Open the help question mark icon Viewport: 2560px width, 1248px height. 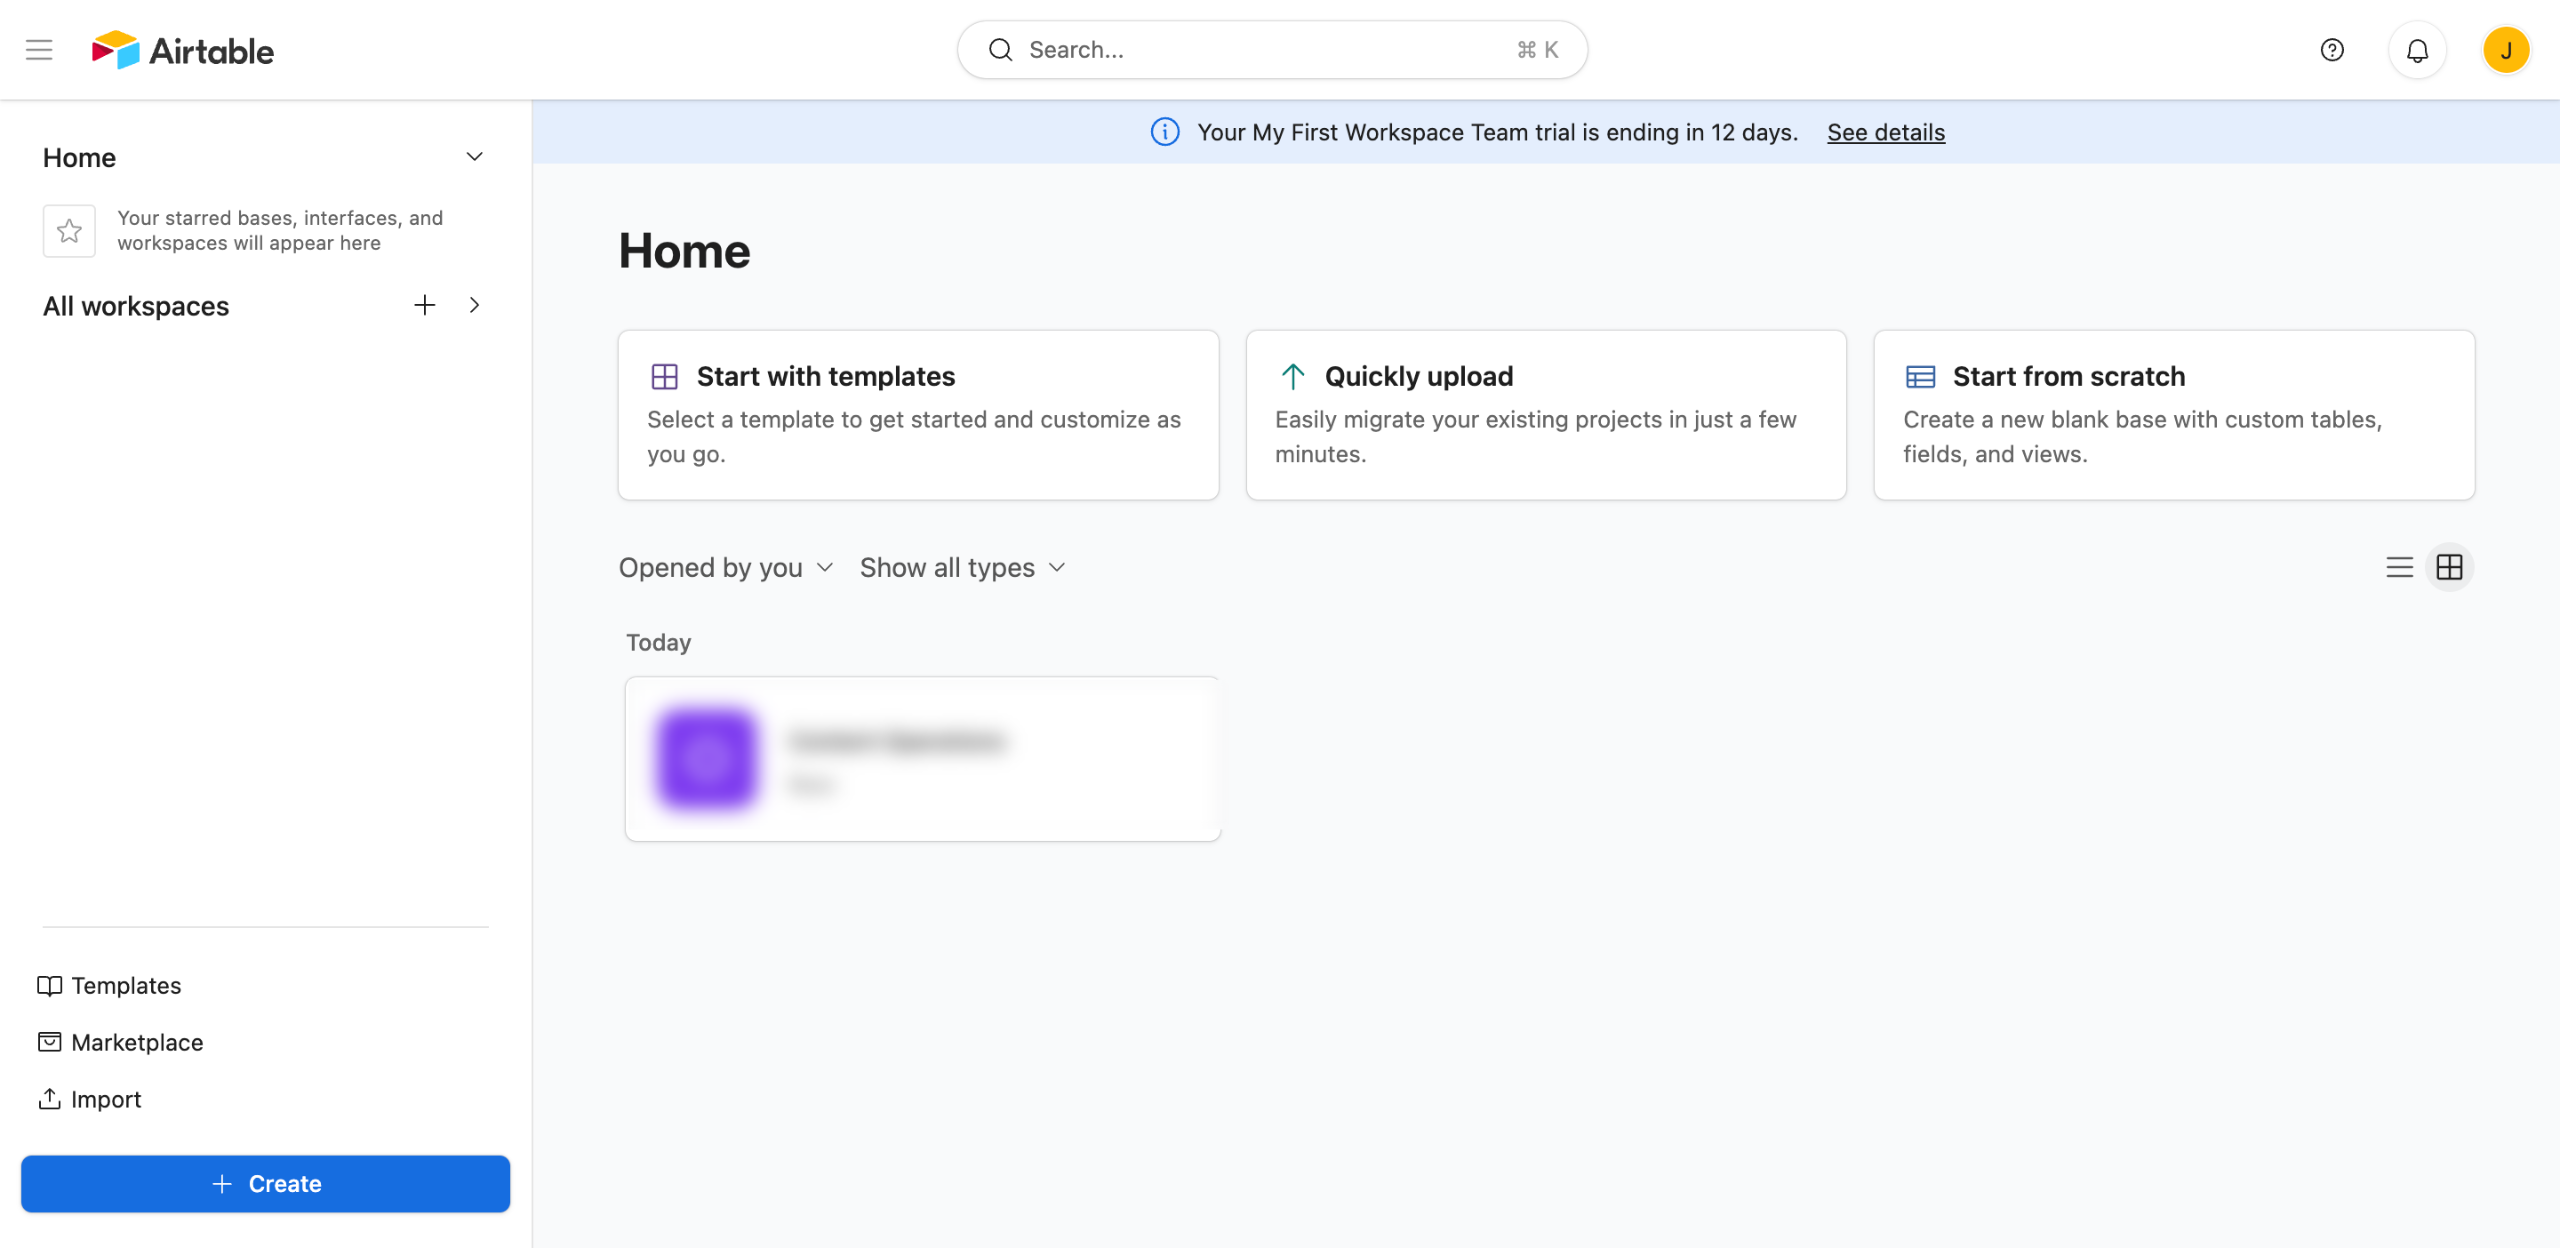2331,50
